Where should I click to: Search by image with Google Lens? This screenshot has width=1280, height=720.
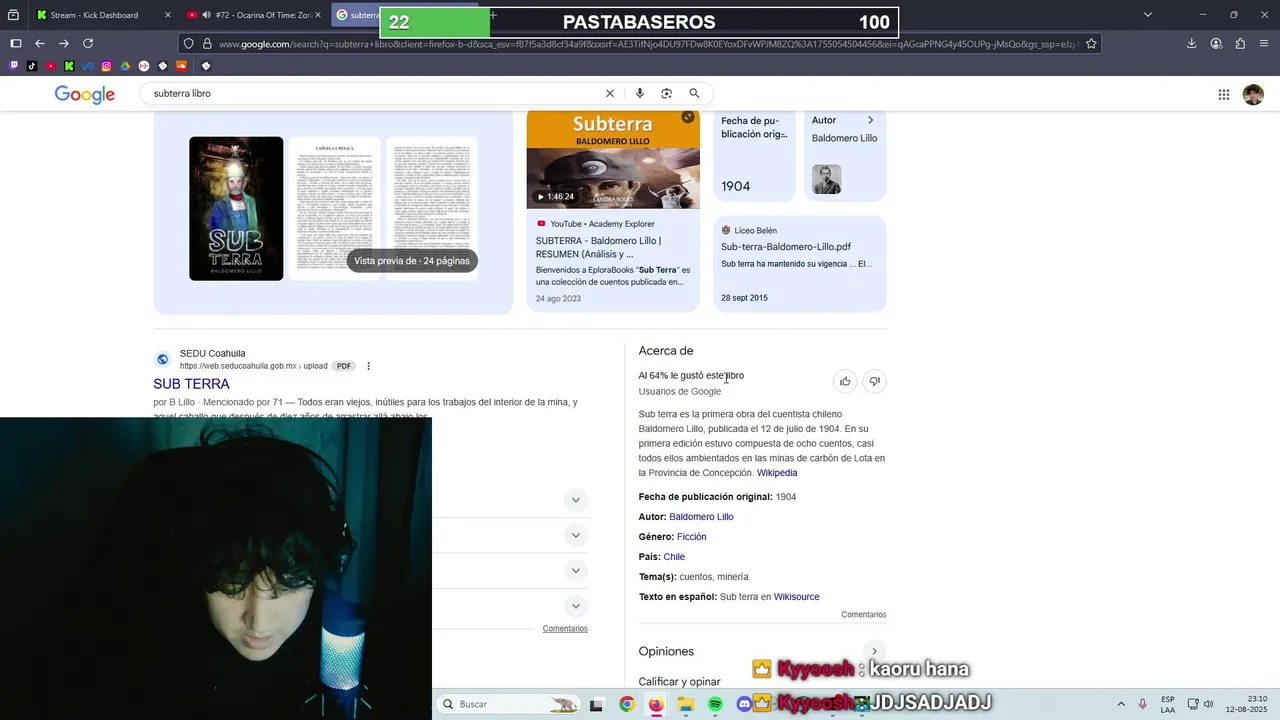click(x=667, y=93)
